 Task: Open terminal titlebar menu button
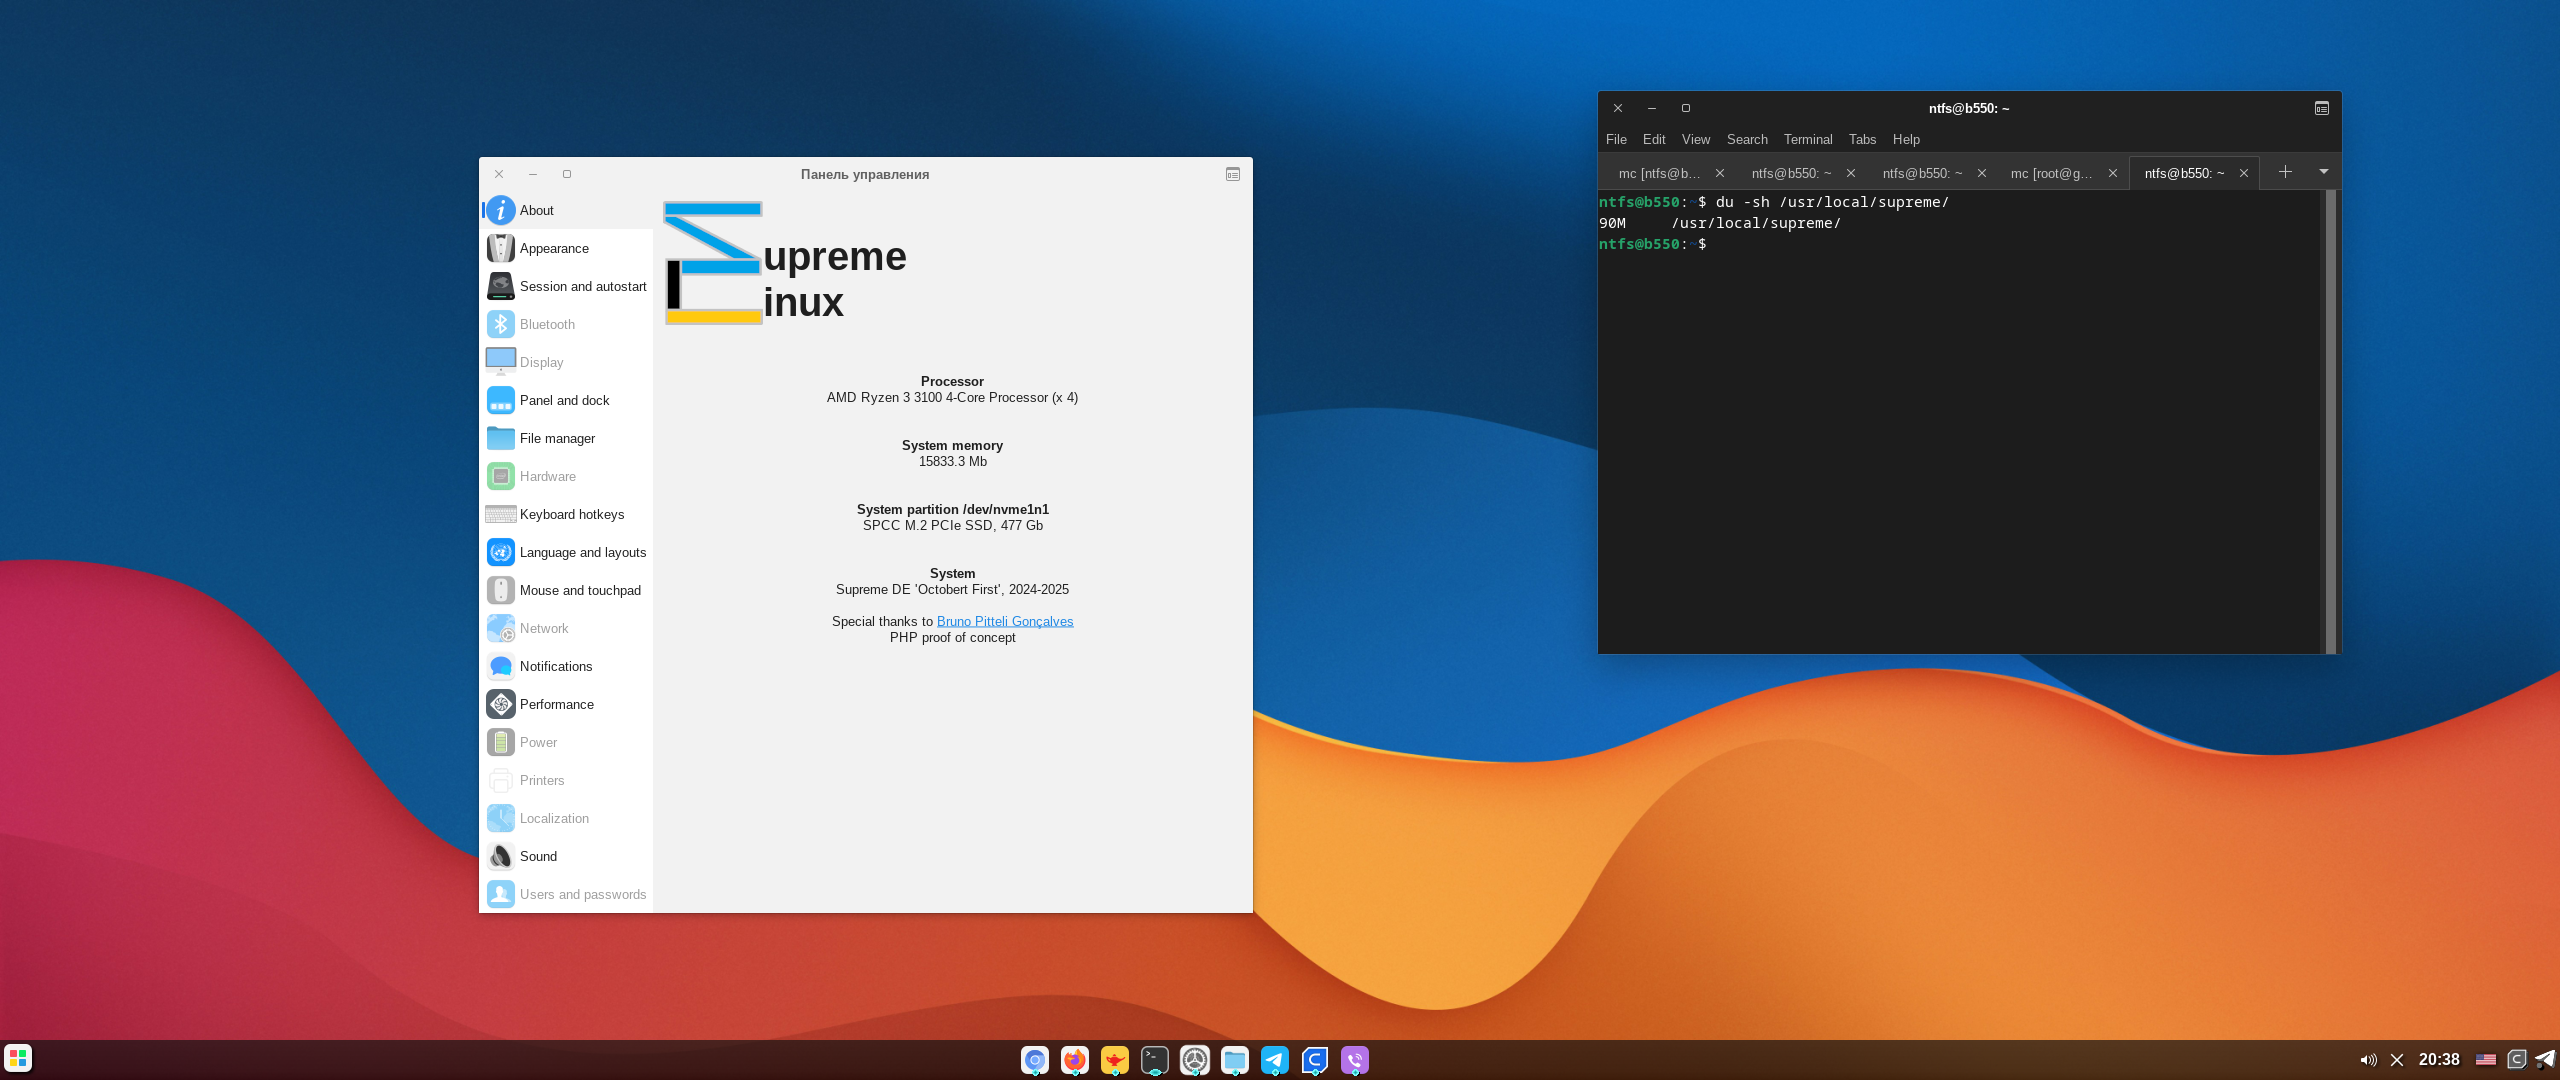[x=2322, y=108]
